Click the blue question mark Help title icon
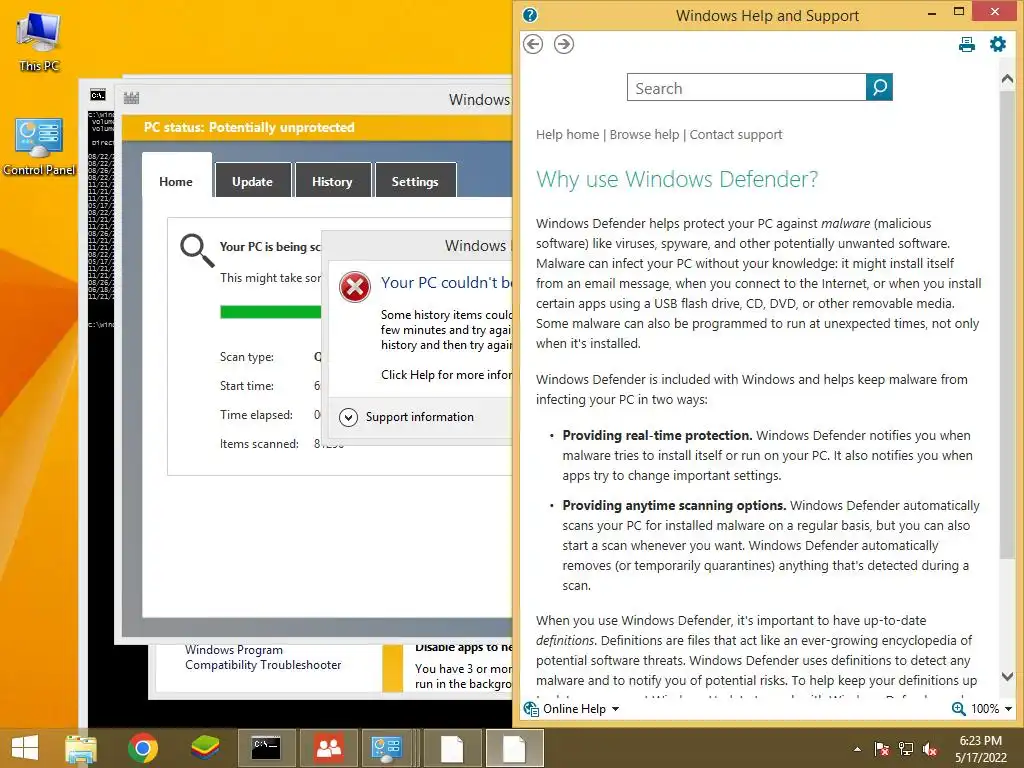1024x768 pixels. pos(530,15)
